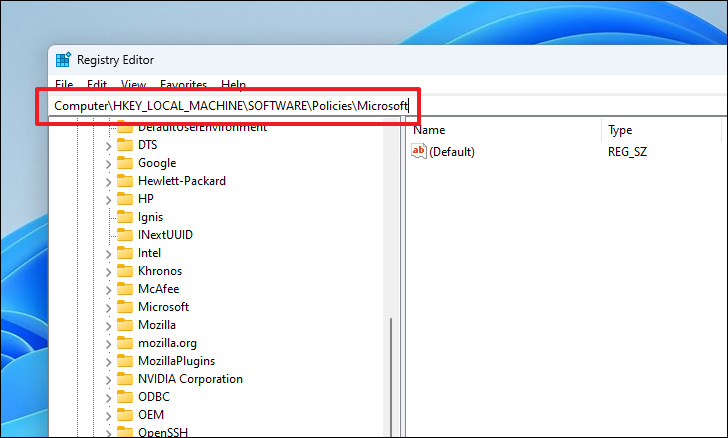Click the Google folder icon
The image size is (728, 438).
pyautogui.click(x=124, y=163)
